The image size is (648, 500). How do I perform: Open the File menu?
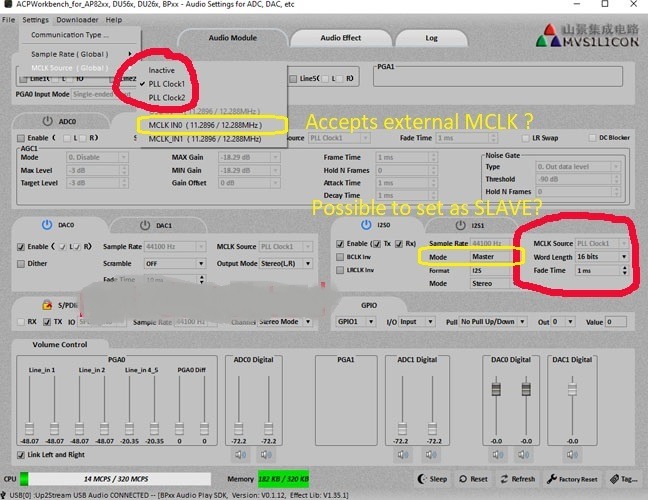click(8, 20)
